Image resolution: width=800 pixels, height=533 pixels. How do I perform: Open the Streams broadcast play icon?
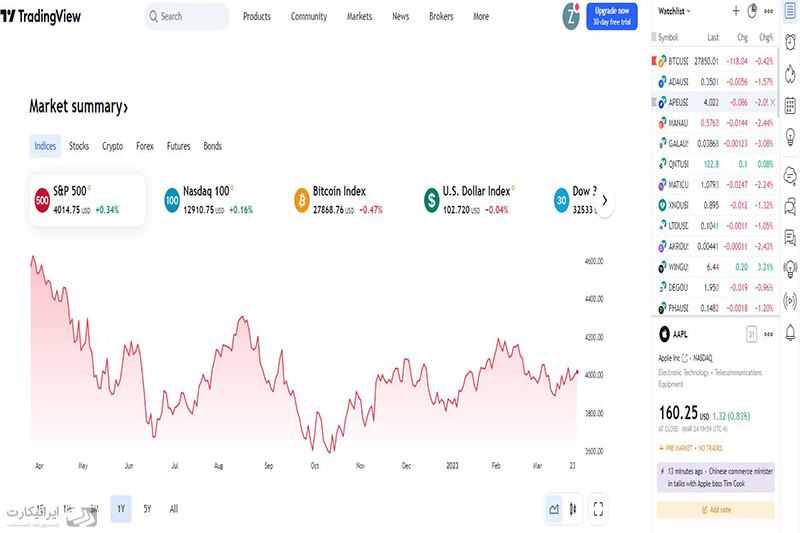click(790, 301)
